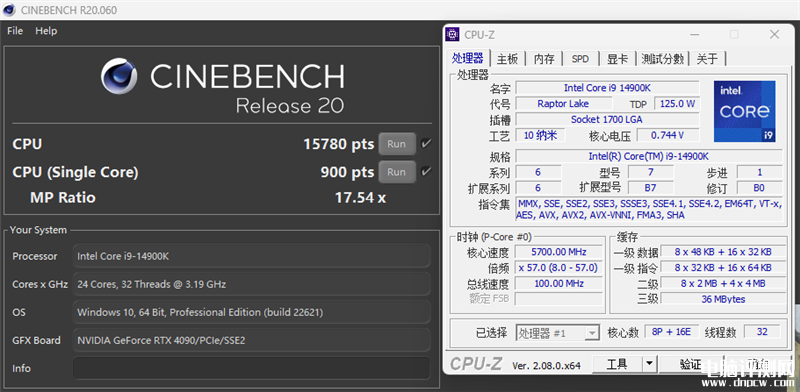The width and height of the screenshot is (800, 392).
Task: Click the OS field Windows 10
Action: tap(252, 312)
